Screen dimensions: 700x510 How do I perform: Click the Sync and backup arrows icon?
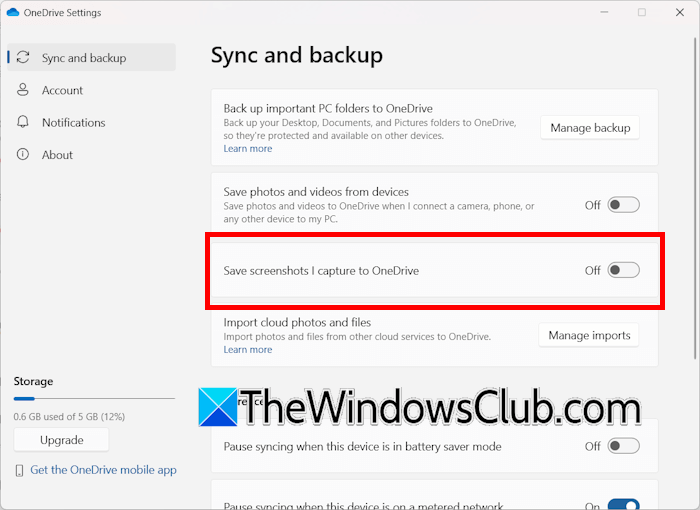(23, 58)
